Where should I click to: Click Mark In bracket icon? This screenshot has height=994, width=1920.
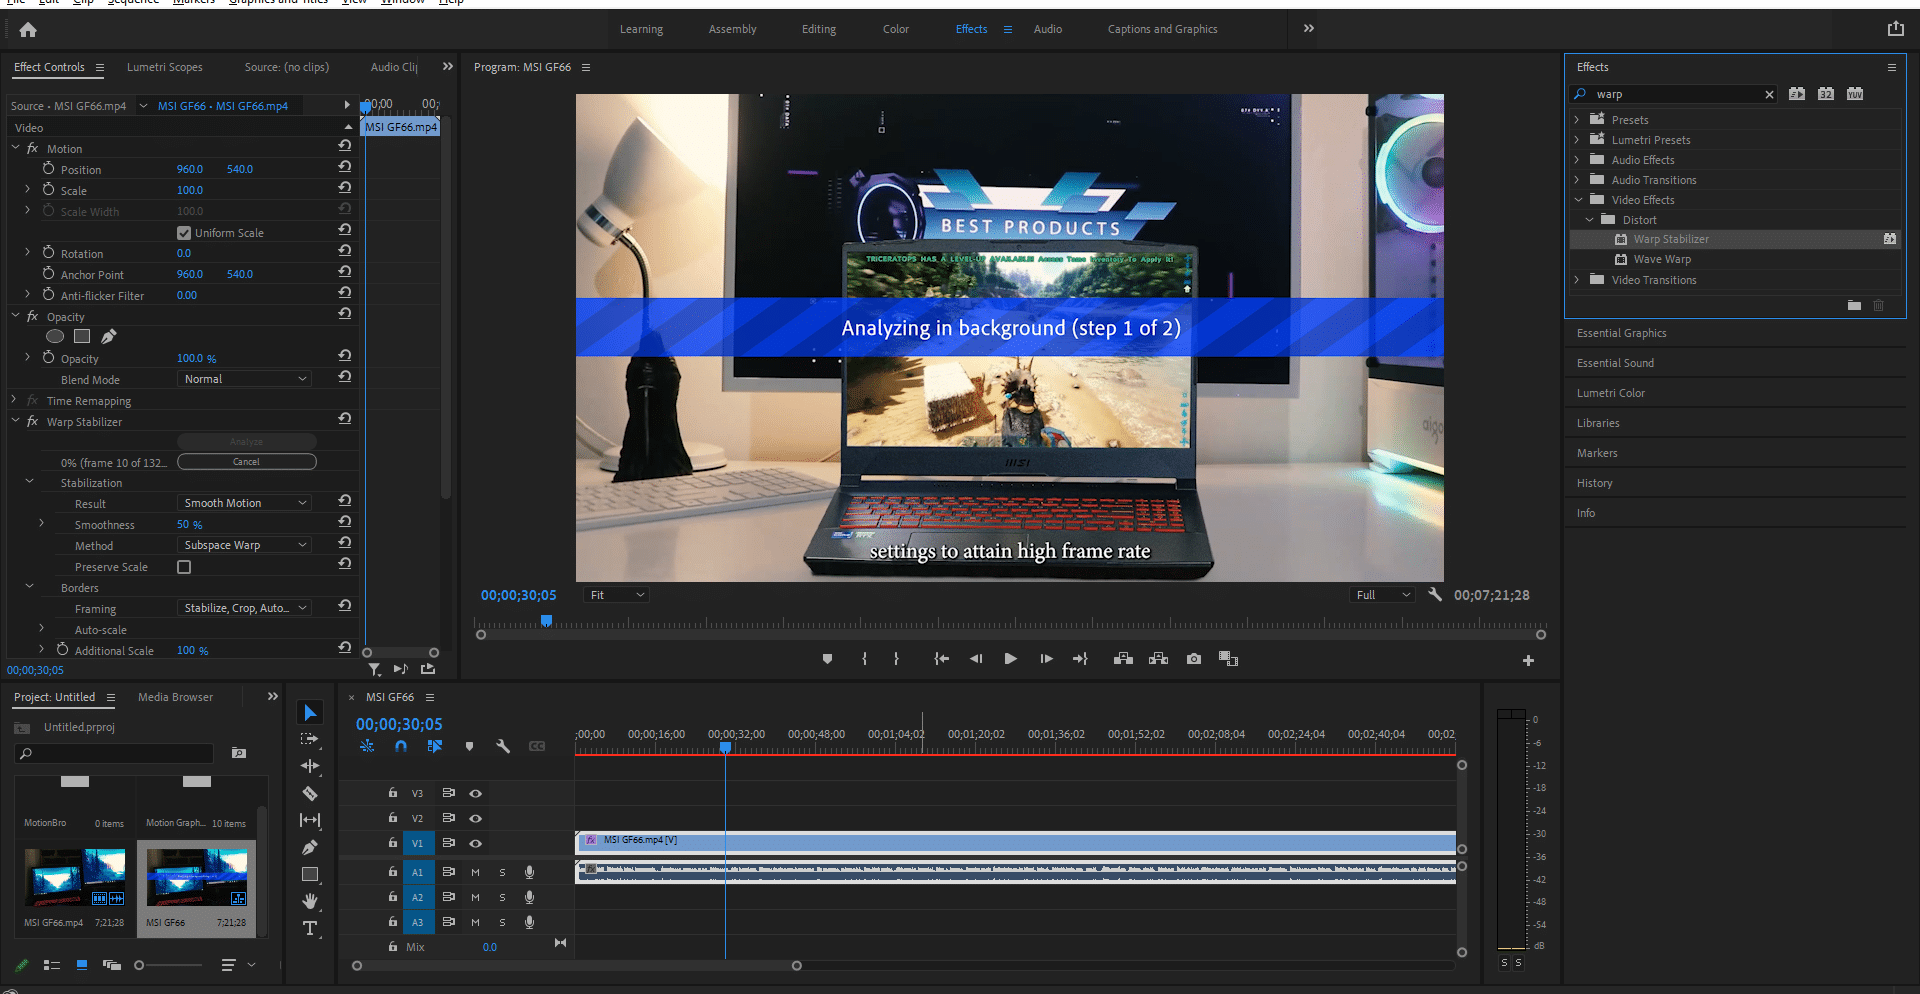864,659
